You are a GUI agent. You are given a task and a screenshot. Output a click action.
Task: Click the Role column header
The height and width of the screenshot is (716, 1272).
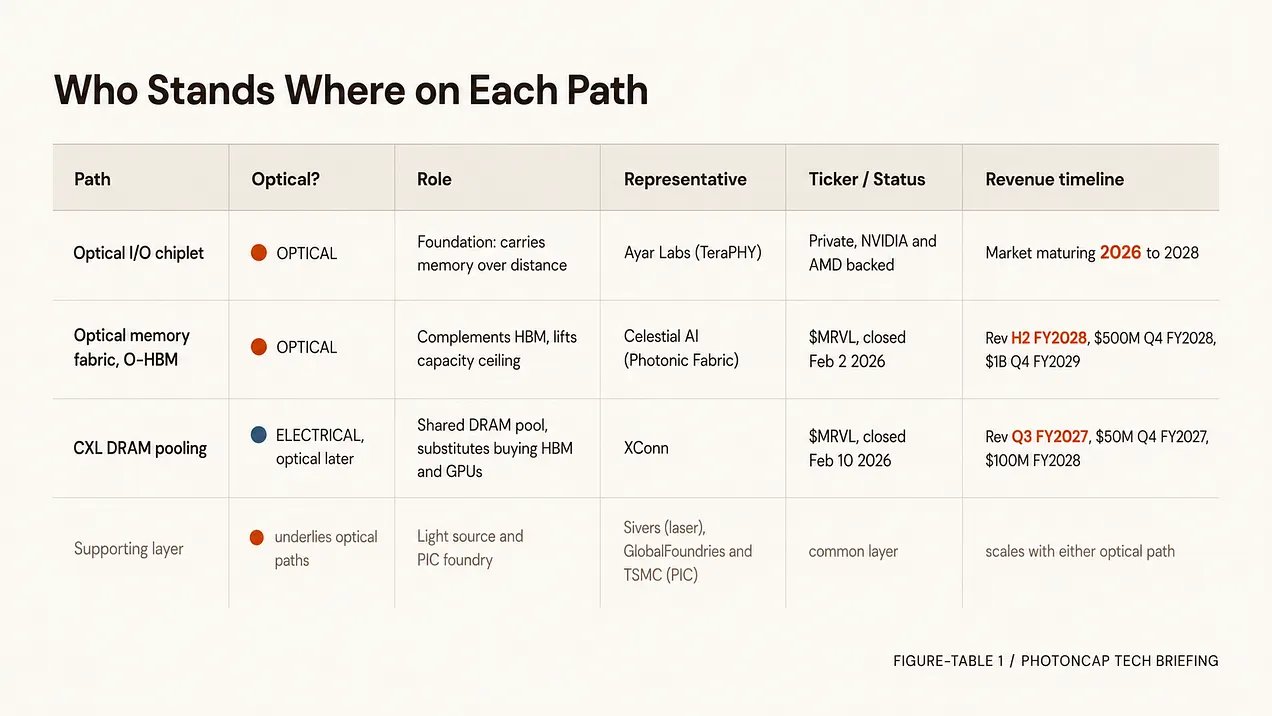434,180
